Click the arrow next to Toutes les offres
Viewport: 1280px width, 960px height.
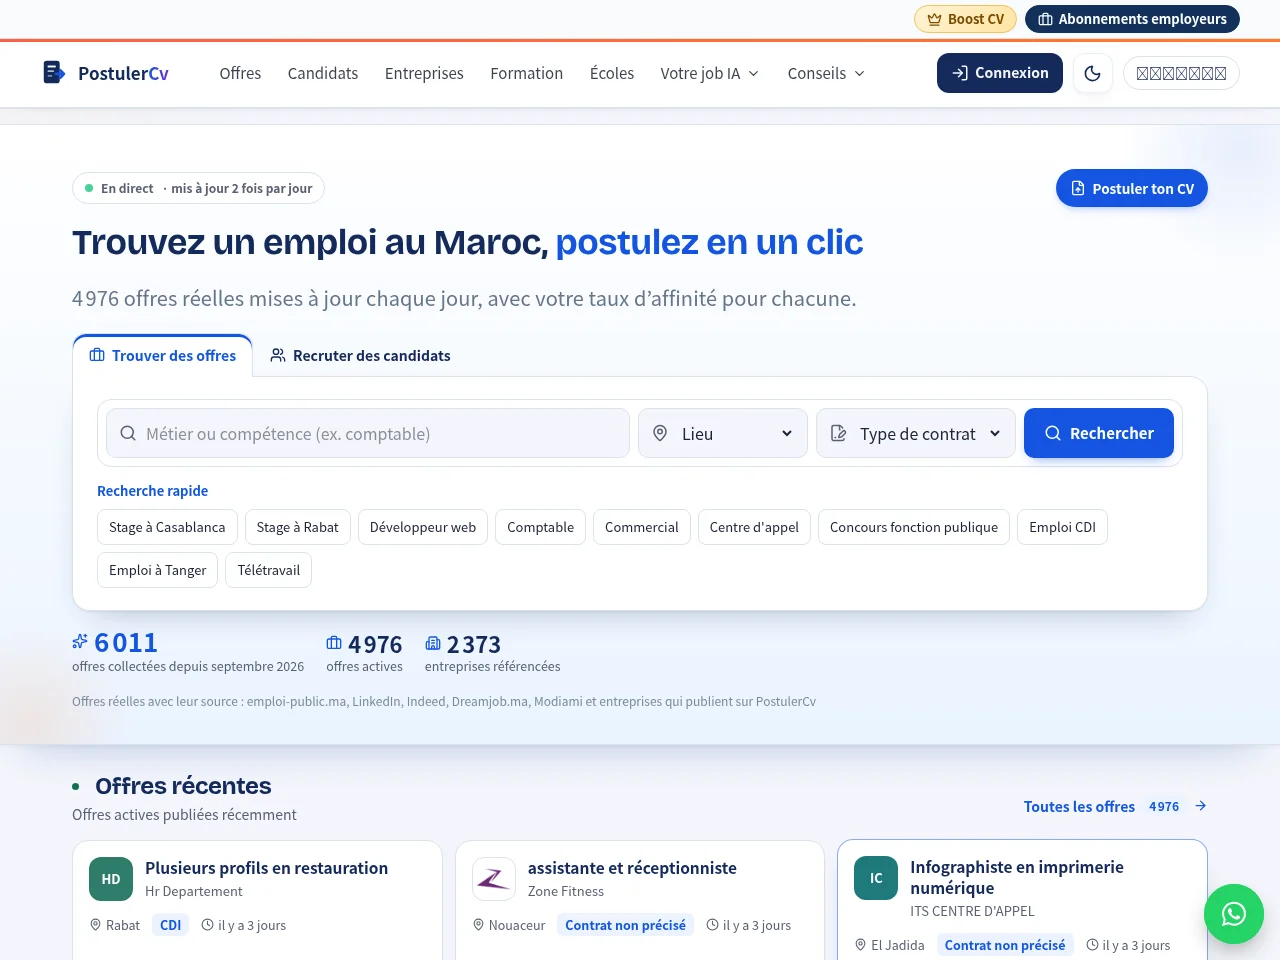point(1201,806)
